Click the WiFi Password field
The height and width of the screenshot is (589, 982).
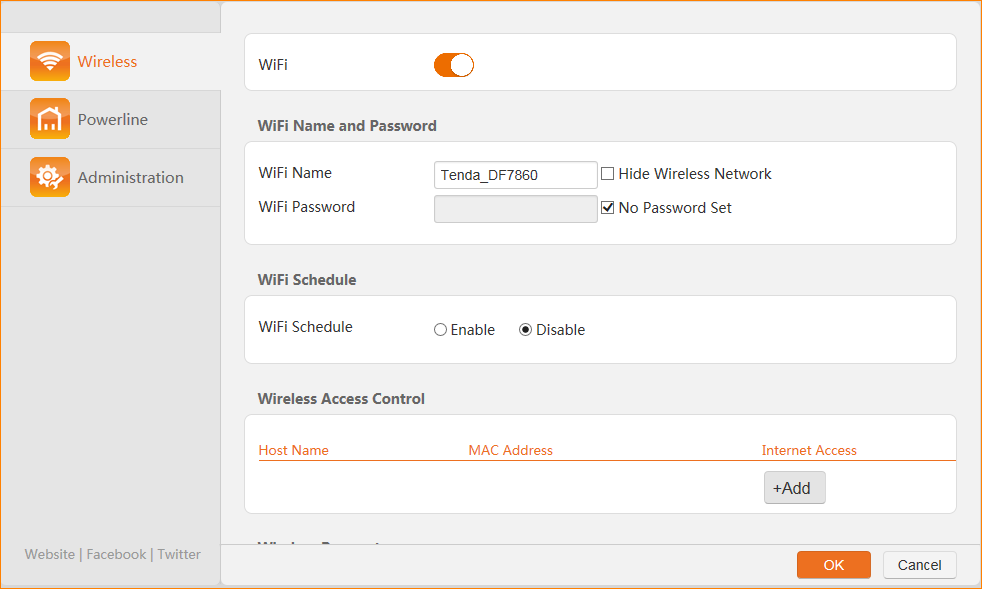coord(515,209)
